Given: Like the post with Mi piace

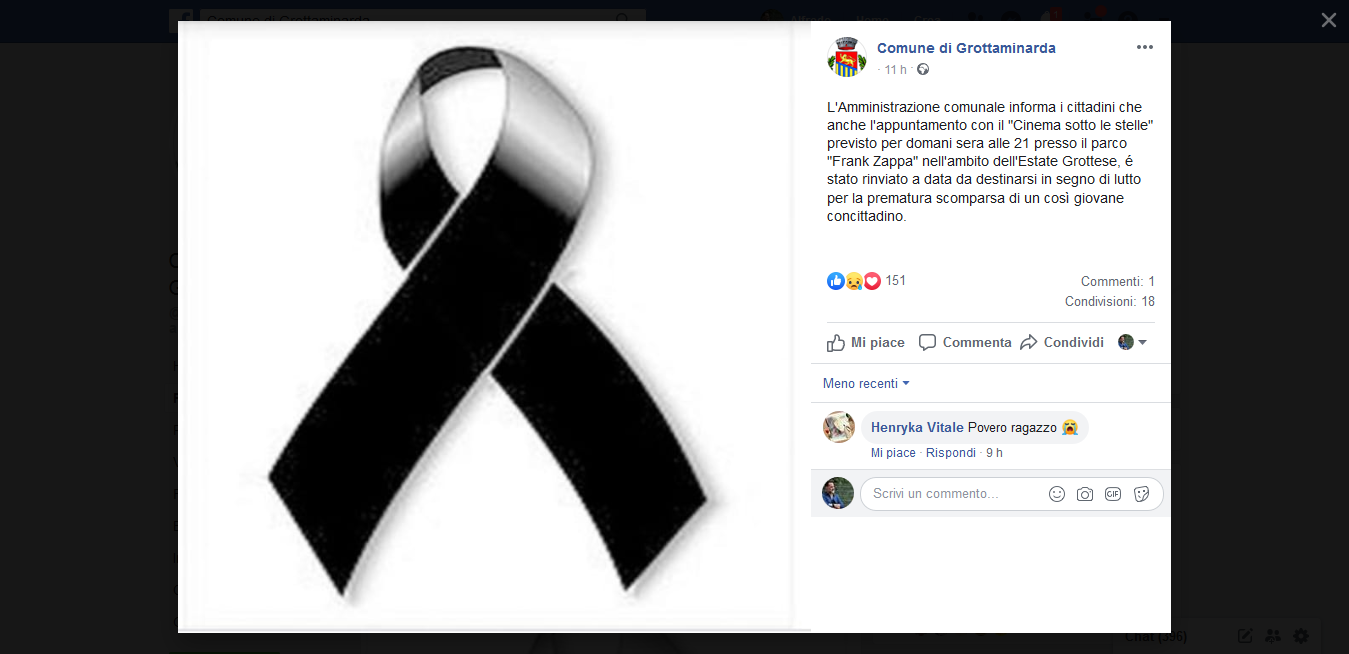Looking at the screenshot, I should [866, 343].
